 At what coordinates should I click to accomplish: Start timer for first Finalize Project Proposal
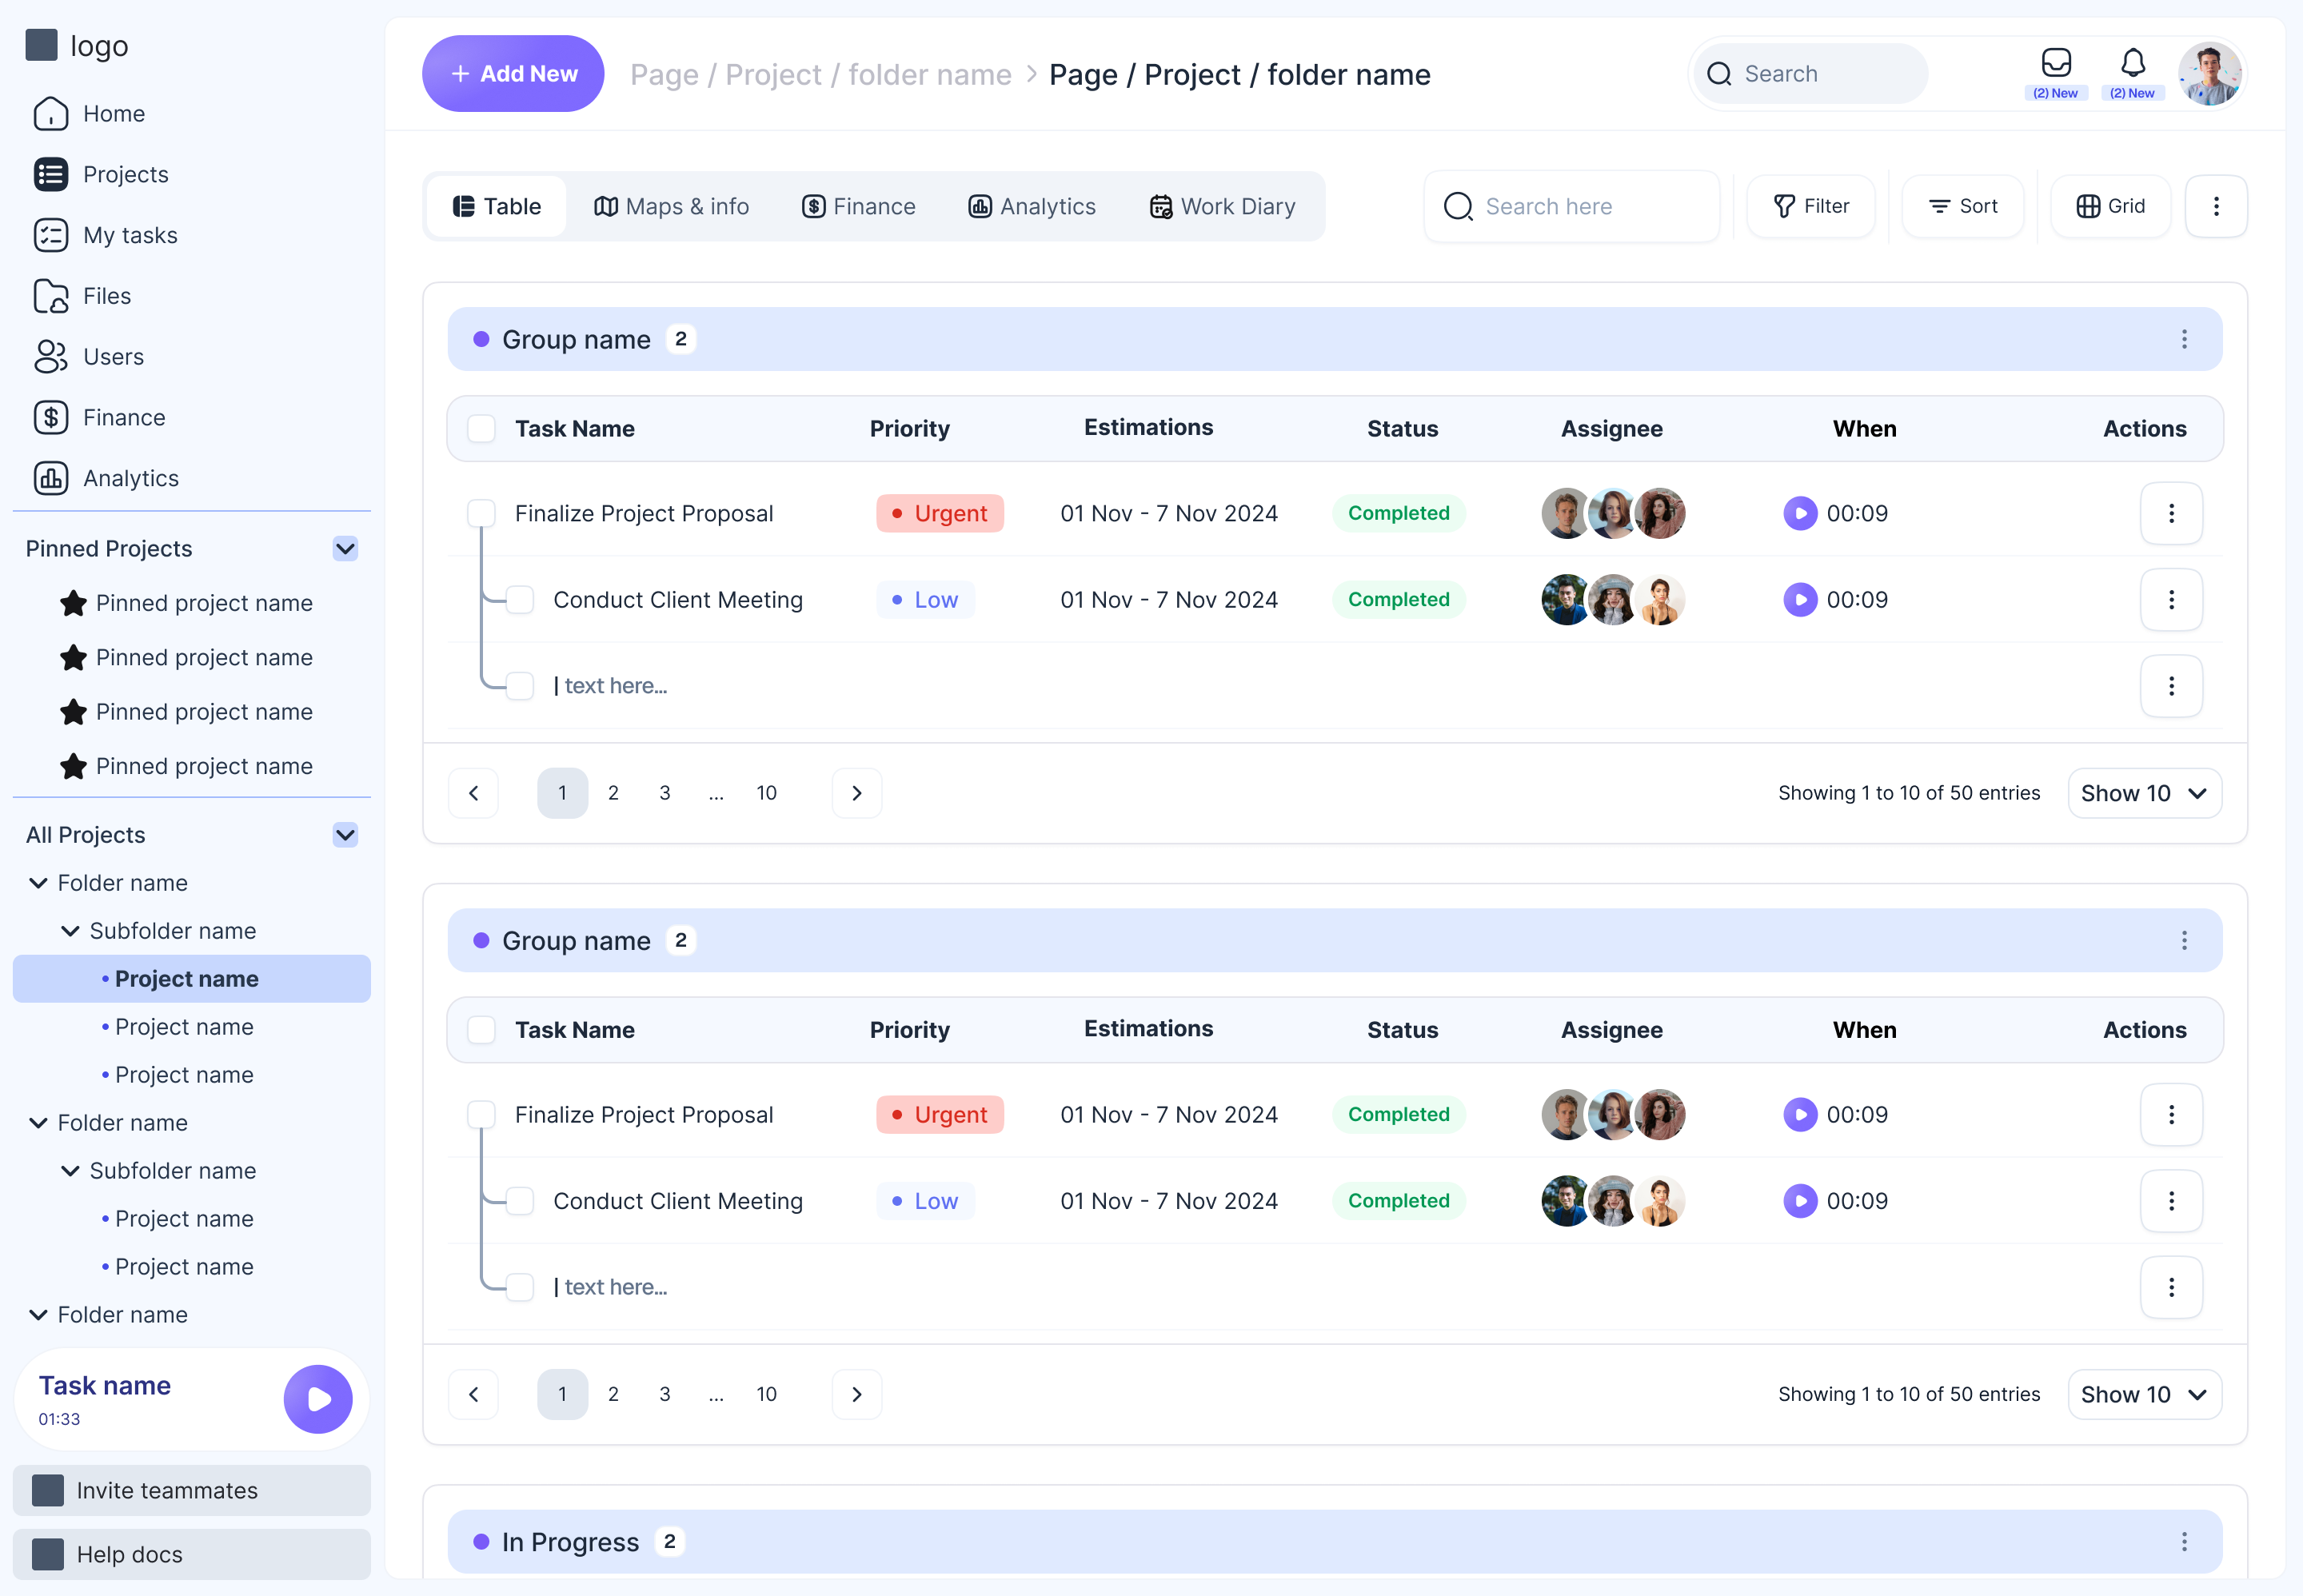(1800, 514)
